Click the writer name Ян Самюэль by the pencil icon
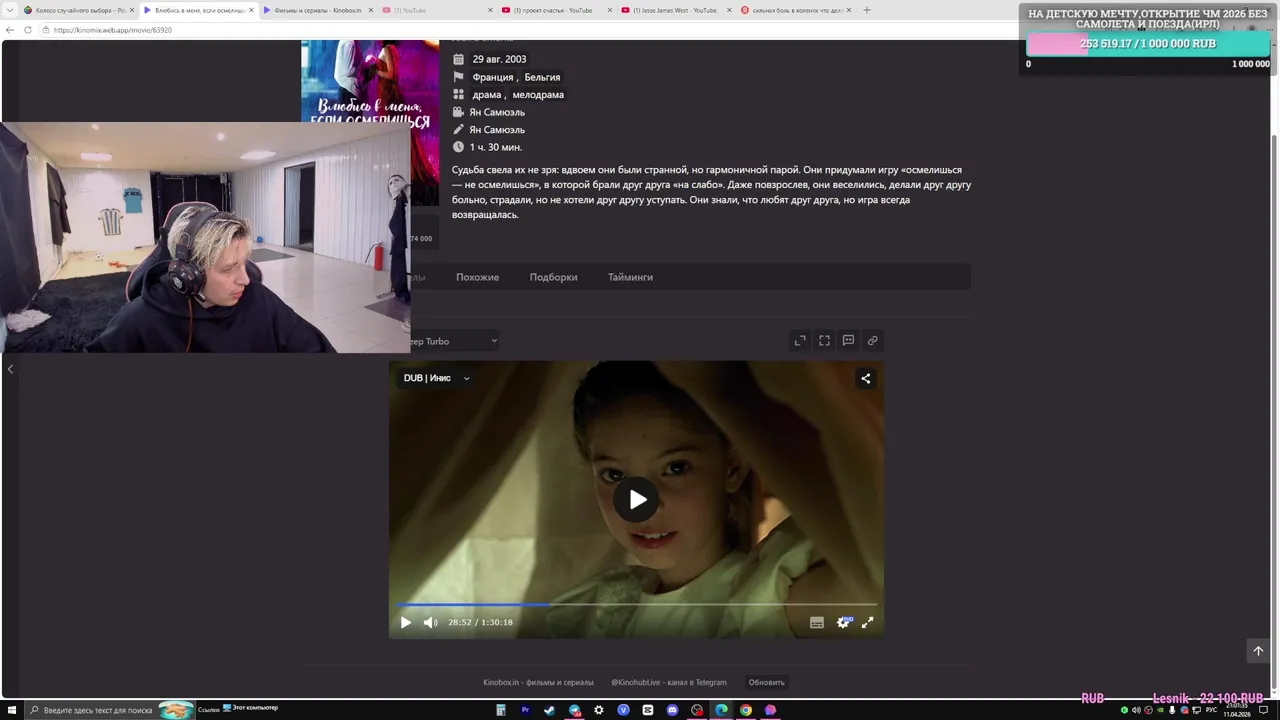 (497, 130)
